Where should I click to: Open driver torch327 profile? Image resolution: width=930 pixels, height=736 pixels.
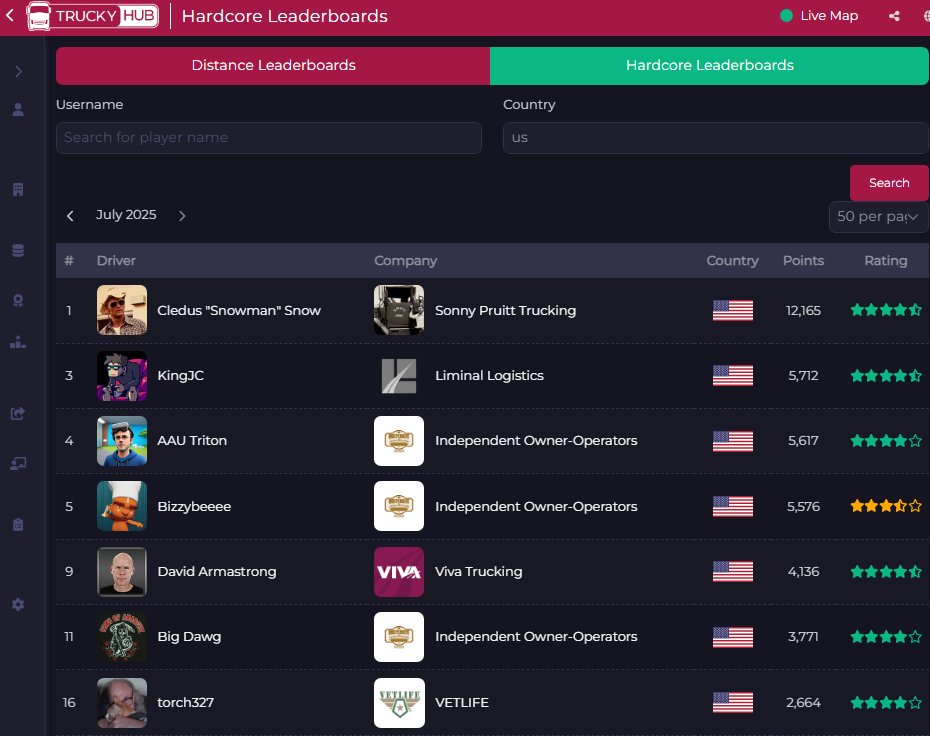186,703
